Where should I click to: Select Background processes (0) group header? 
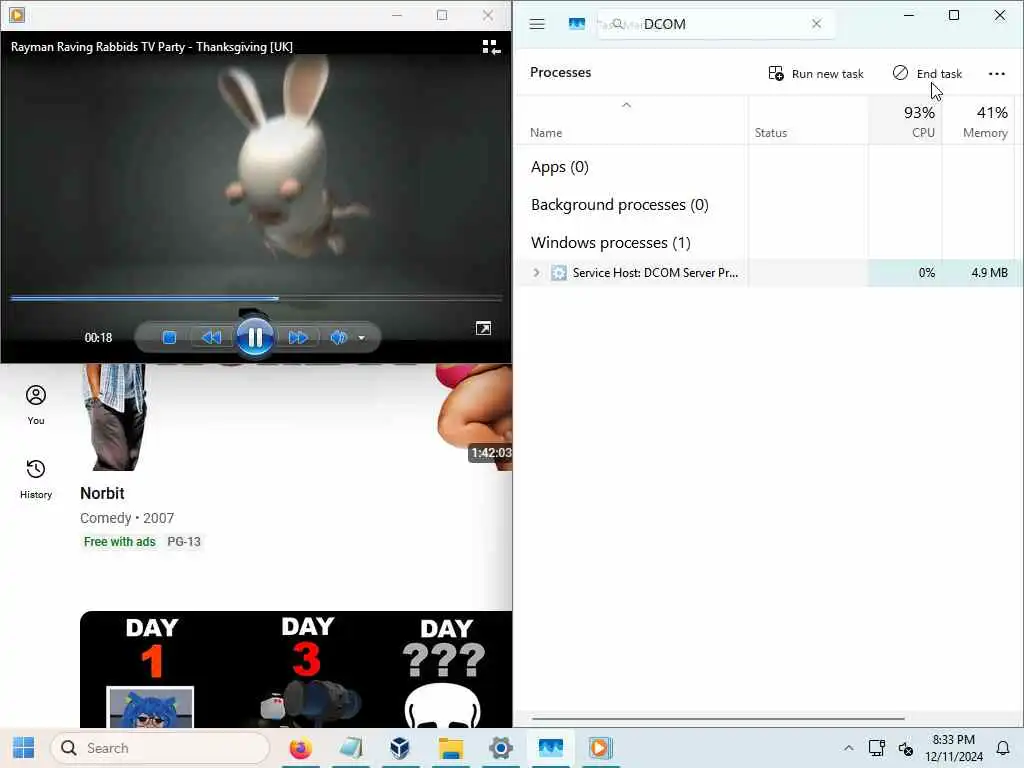[620, 205]
